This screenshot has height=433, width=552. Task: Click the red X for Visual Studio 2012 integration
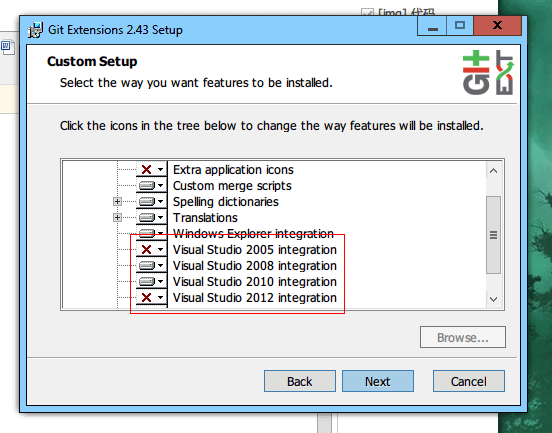[x=146, y=297]
